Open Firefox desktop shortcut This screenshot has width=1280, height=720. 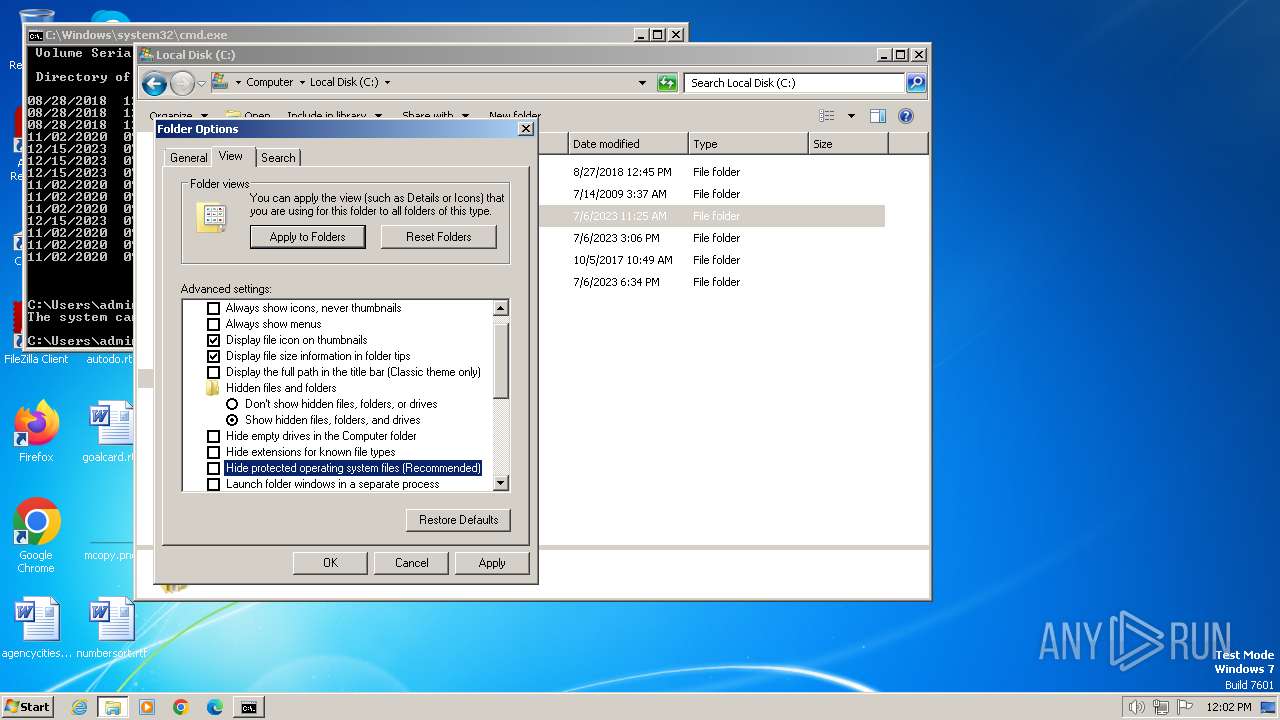click(x=36, y=432)
